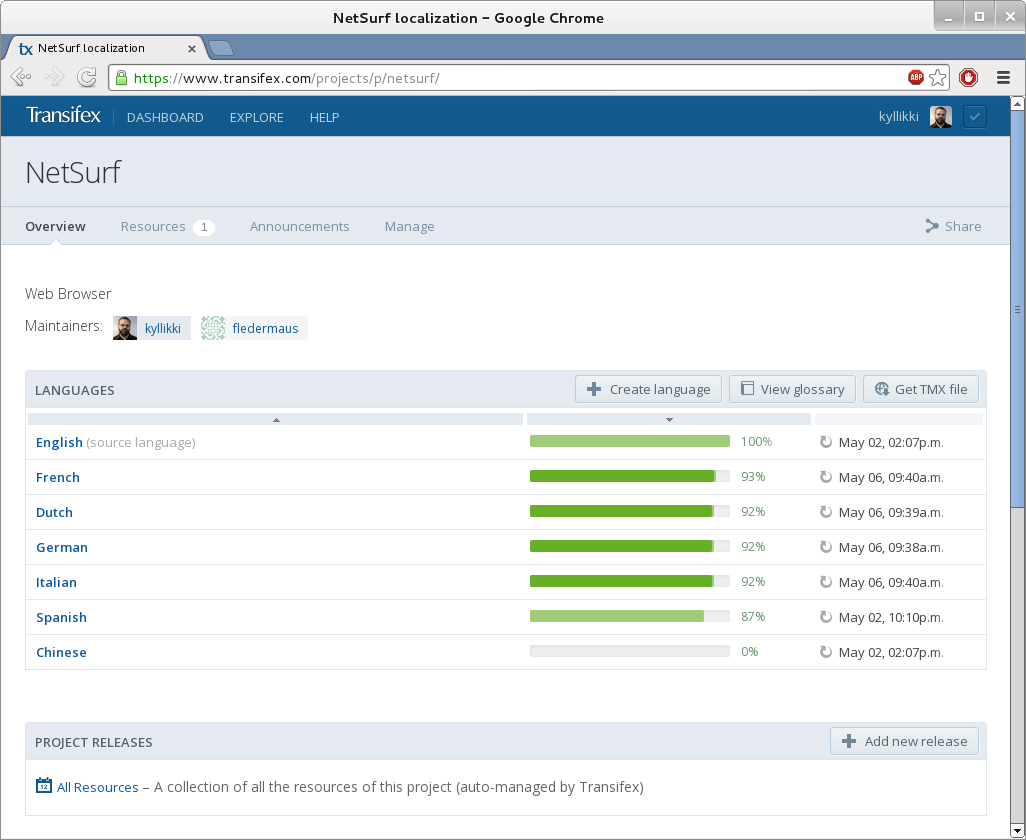Image resolution: width=1026 pixels, height=840 pixels.
Task: Click the refresh icon in Italian row
Action: click(826, 582)
